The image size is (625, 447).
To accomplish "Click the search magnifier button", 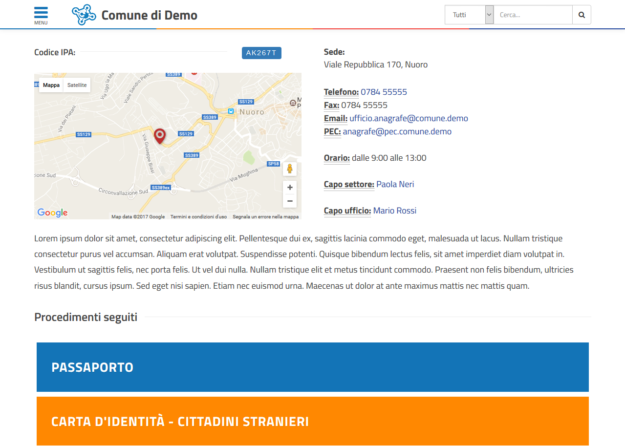I will tap(582, 15).
